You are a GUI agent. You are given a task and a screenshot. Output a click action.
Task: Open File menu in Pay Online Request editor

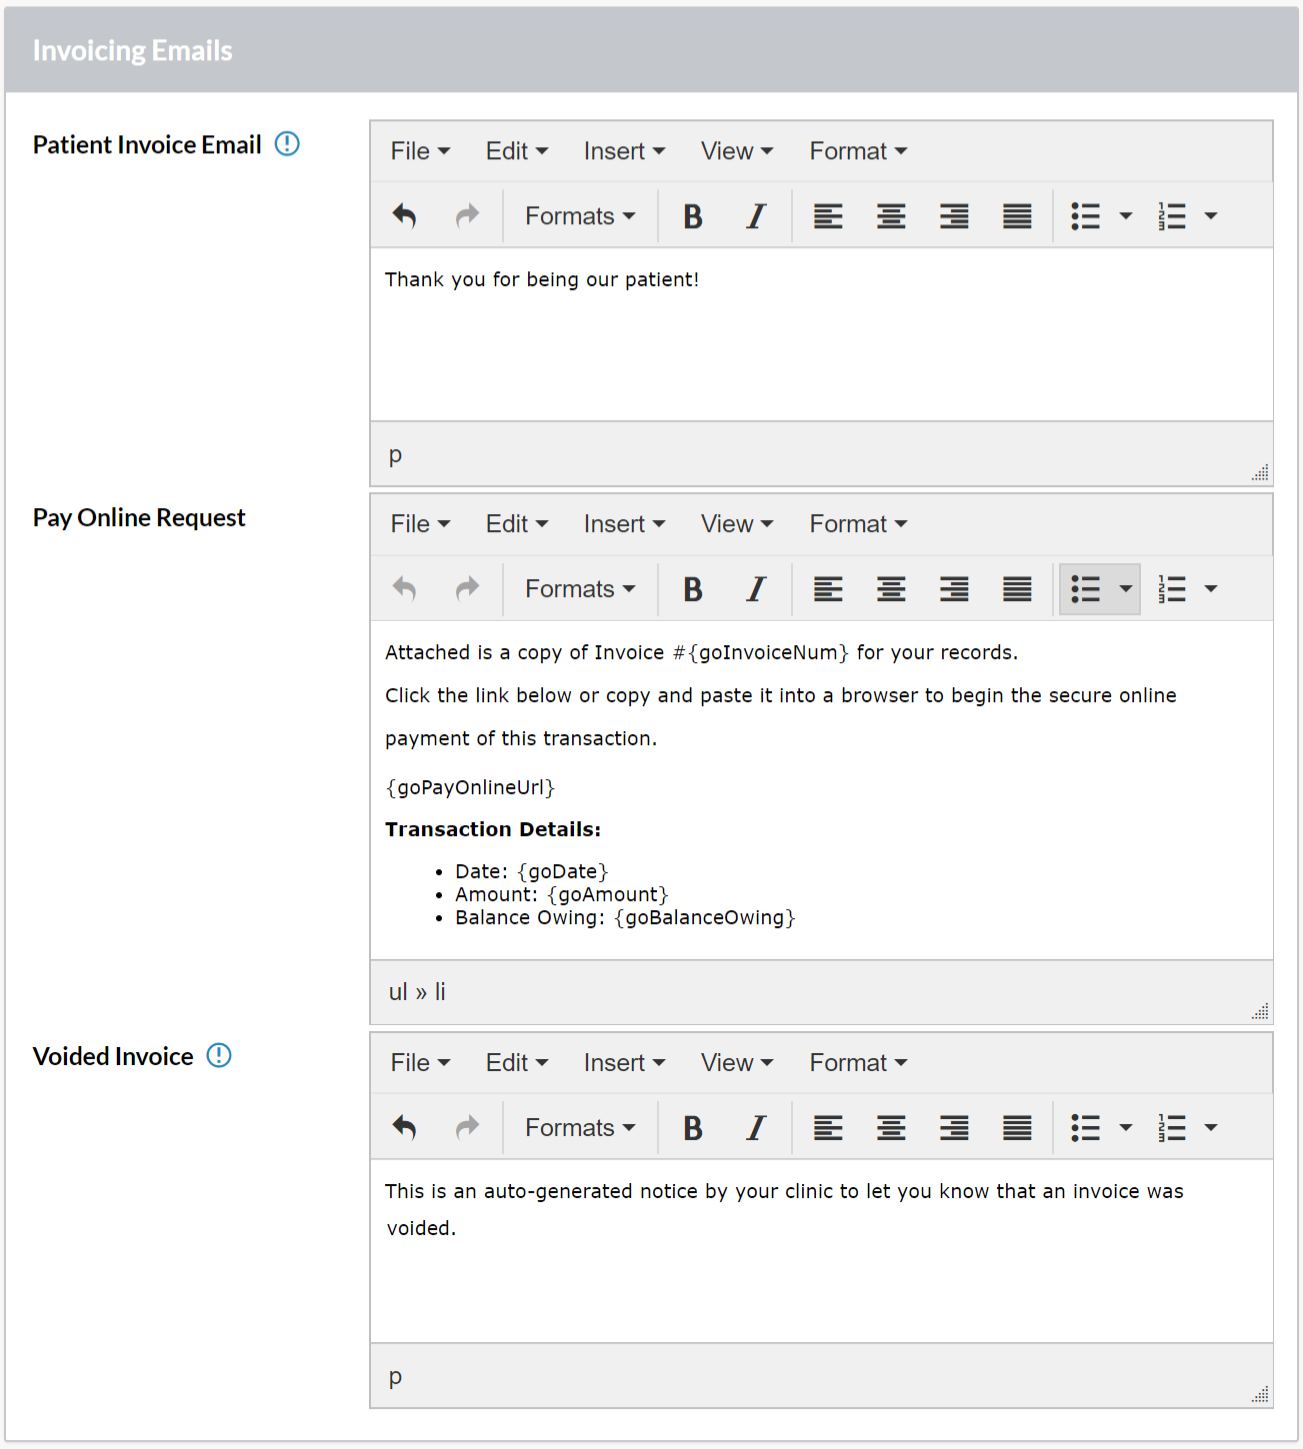pyautogui.click(x=420, y=524)
